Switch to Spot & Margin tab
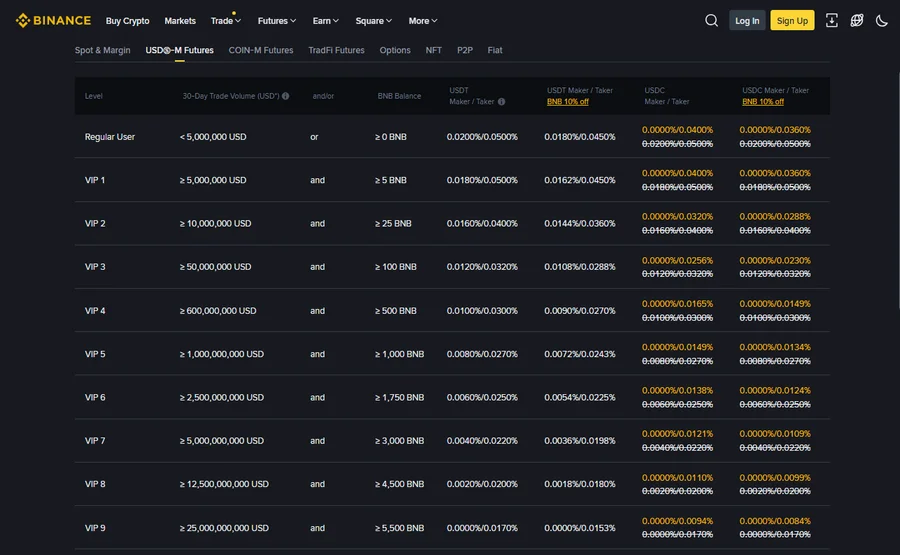Screen dimensions: 900x555 coord(102,50)
